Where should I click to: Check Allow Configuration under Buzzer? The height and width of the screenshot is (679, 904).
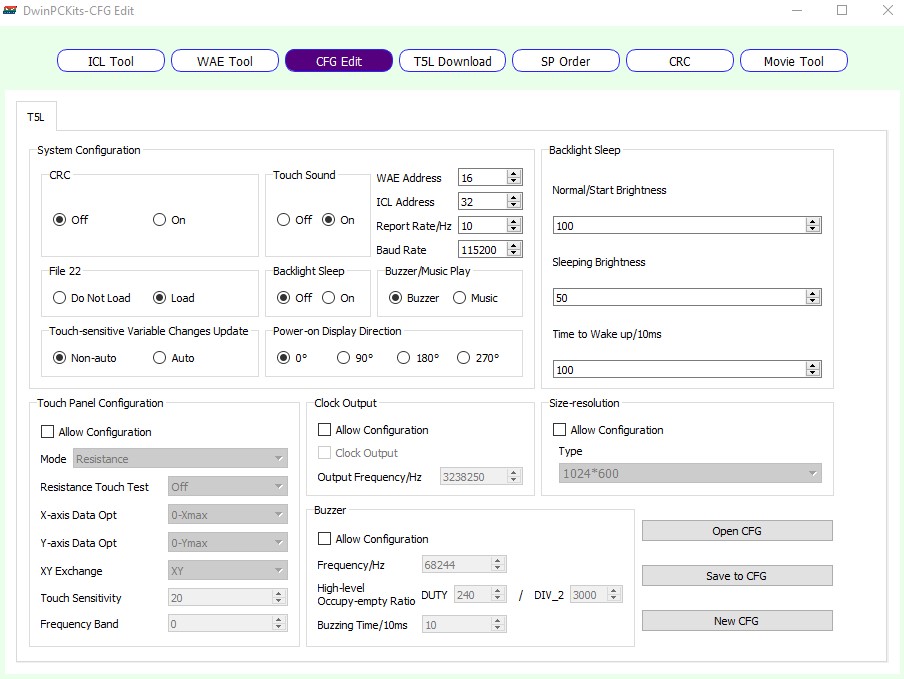point(324,539)
